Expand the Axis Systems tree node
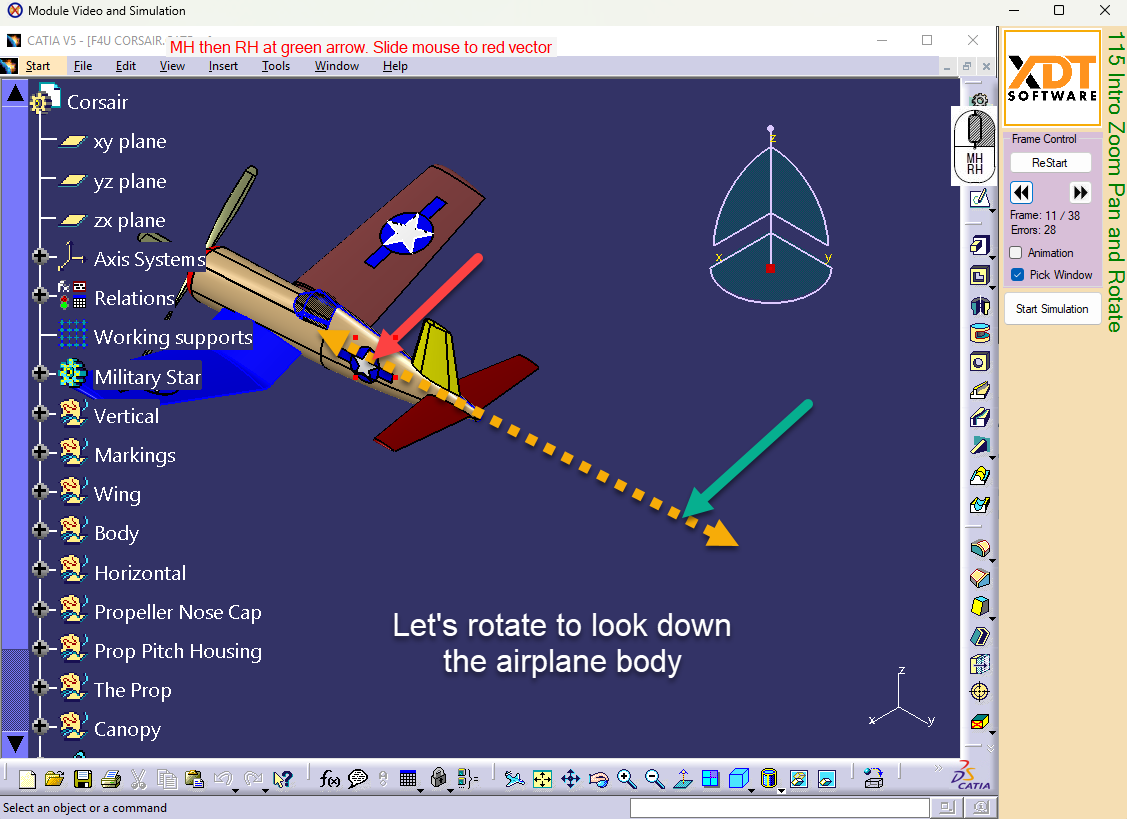This screenshot has height=819, width=1127. pyautogui.click(x=40, y=256)
